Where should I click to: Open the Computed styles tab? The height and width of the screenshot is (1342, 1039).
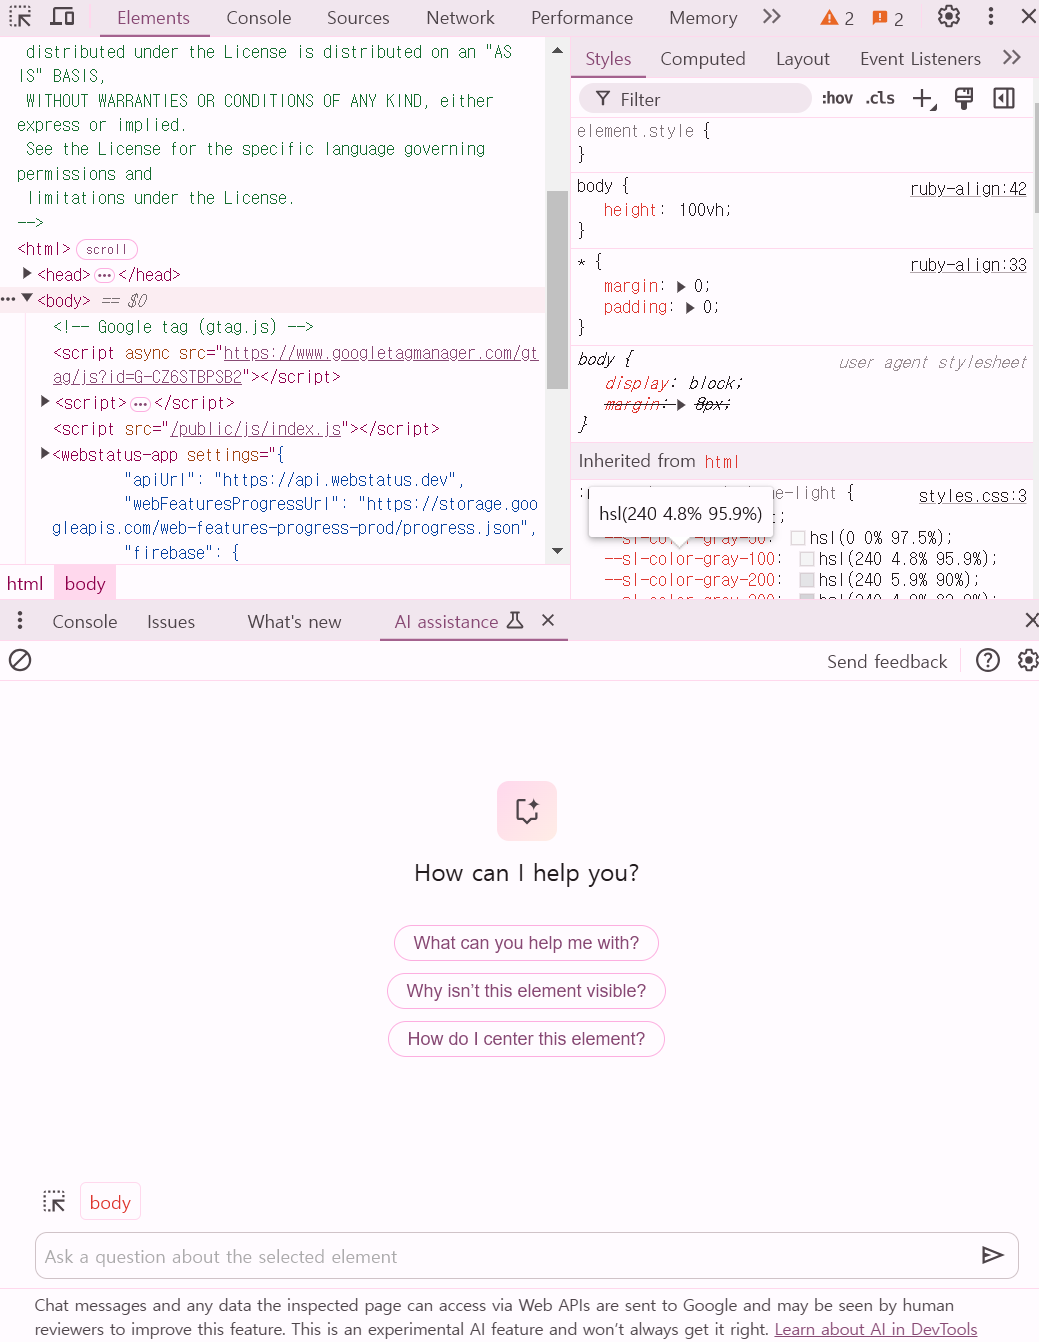(702, 59)
